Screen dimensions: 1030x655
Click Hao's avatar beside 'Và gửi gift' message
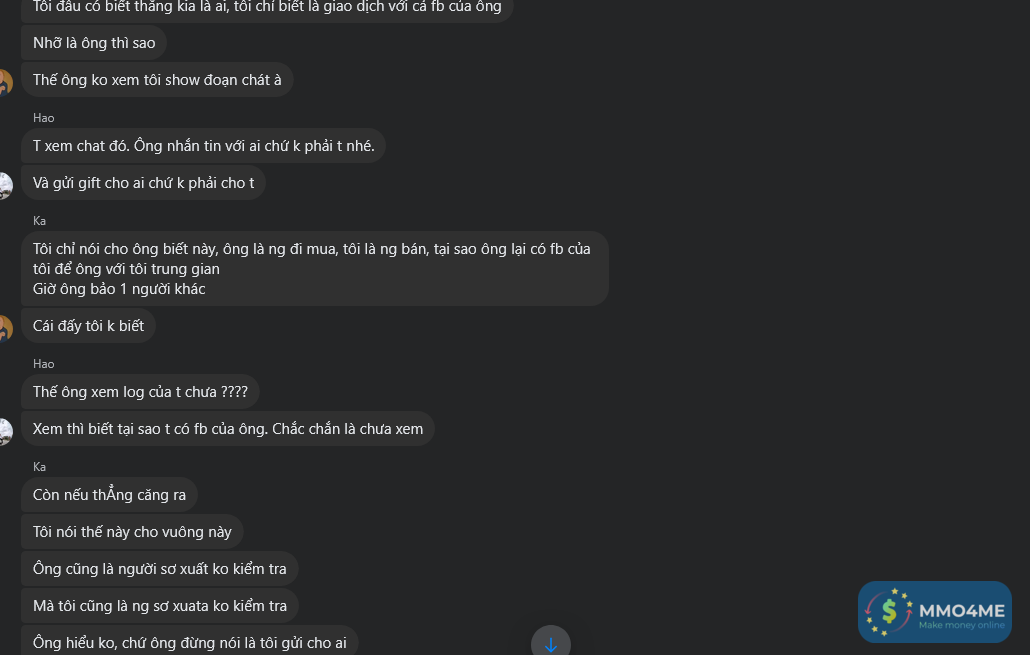tap(4, 185)
